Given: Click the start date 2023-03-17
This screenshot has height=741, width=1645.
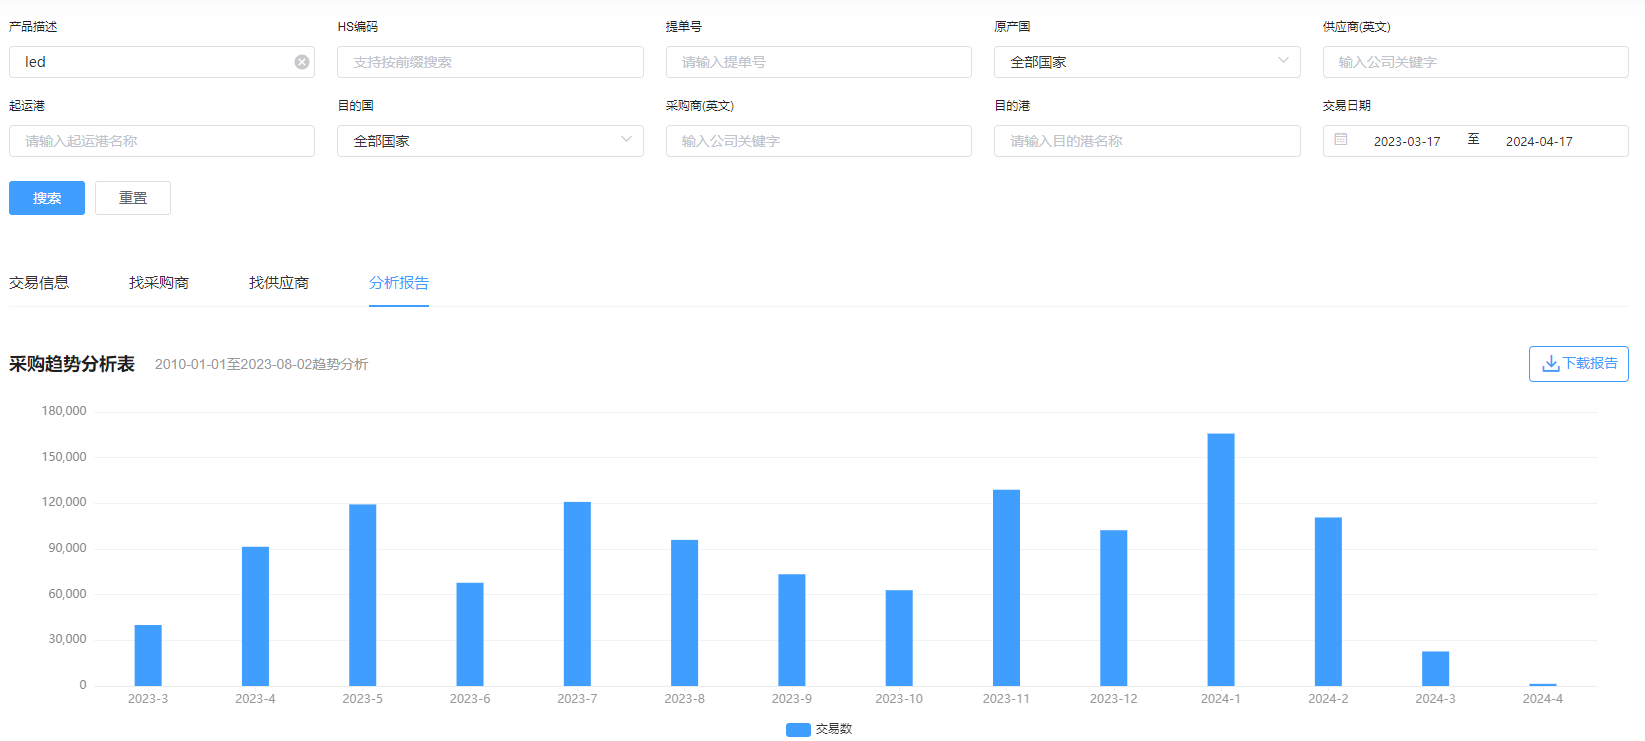Looking at the screenshot, I should pyautogui.click(x=1406, y=142).
